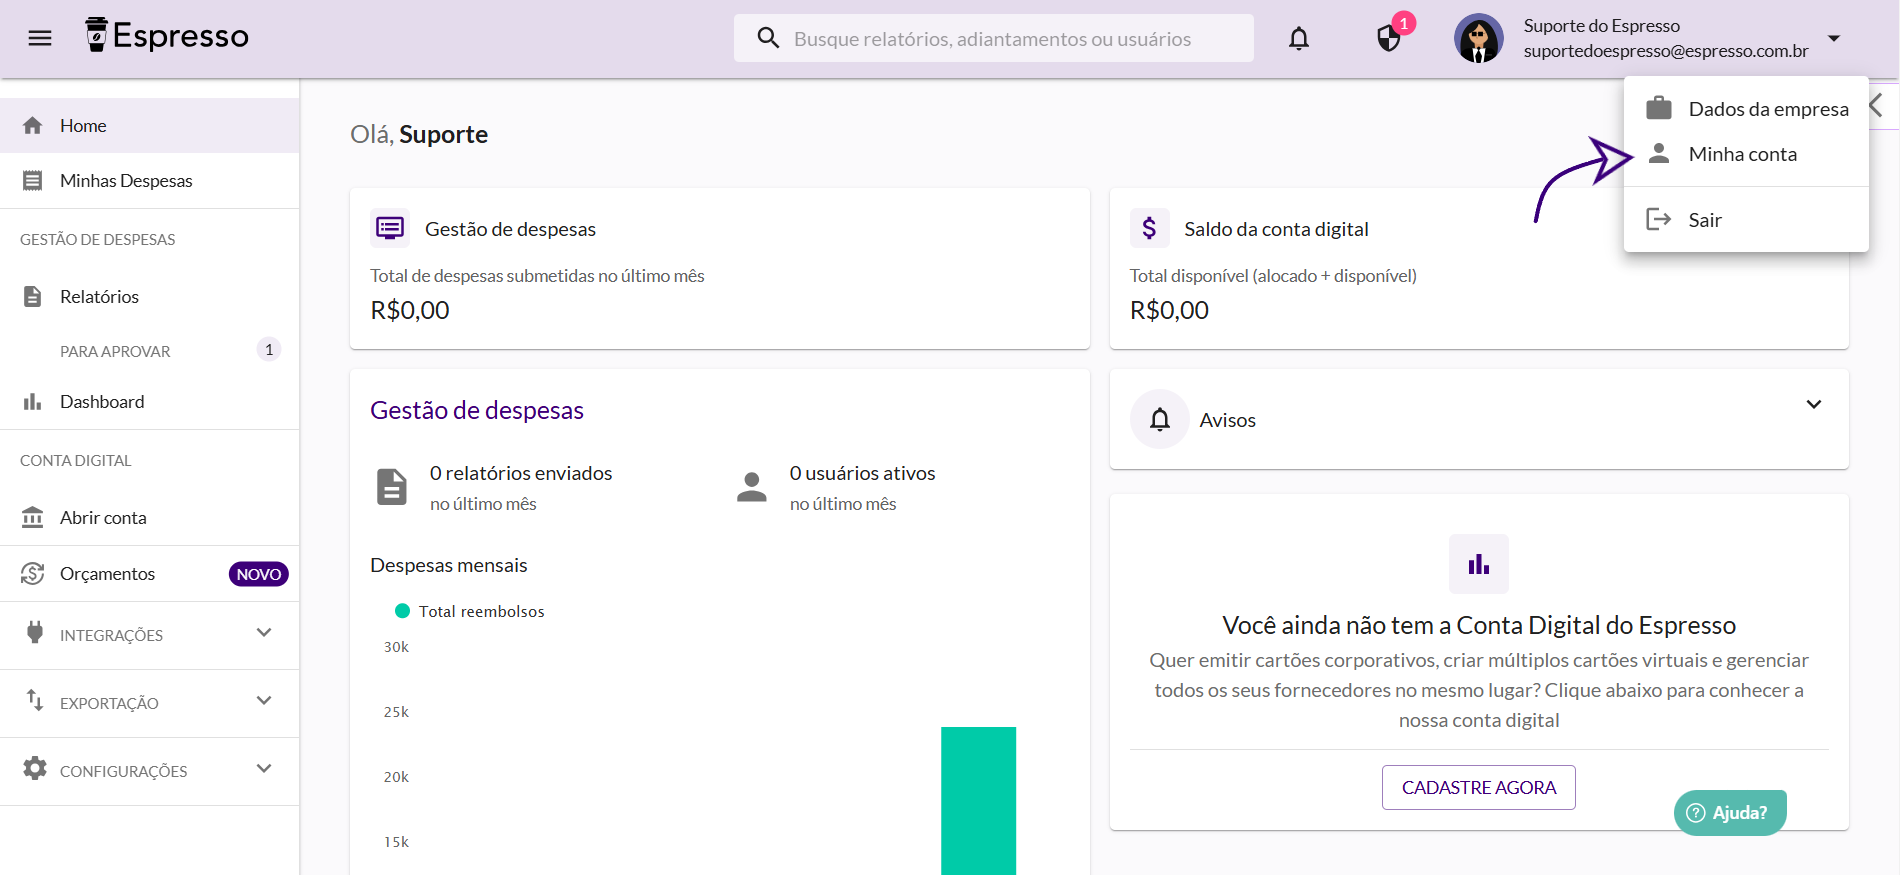The image size is (1900, 875).
Task: Open Dashboard in sidebar
Action: click(x=150, y=401)
